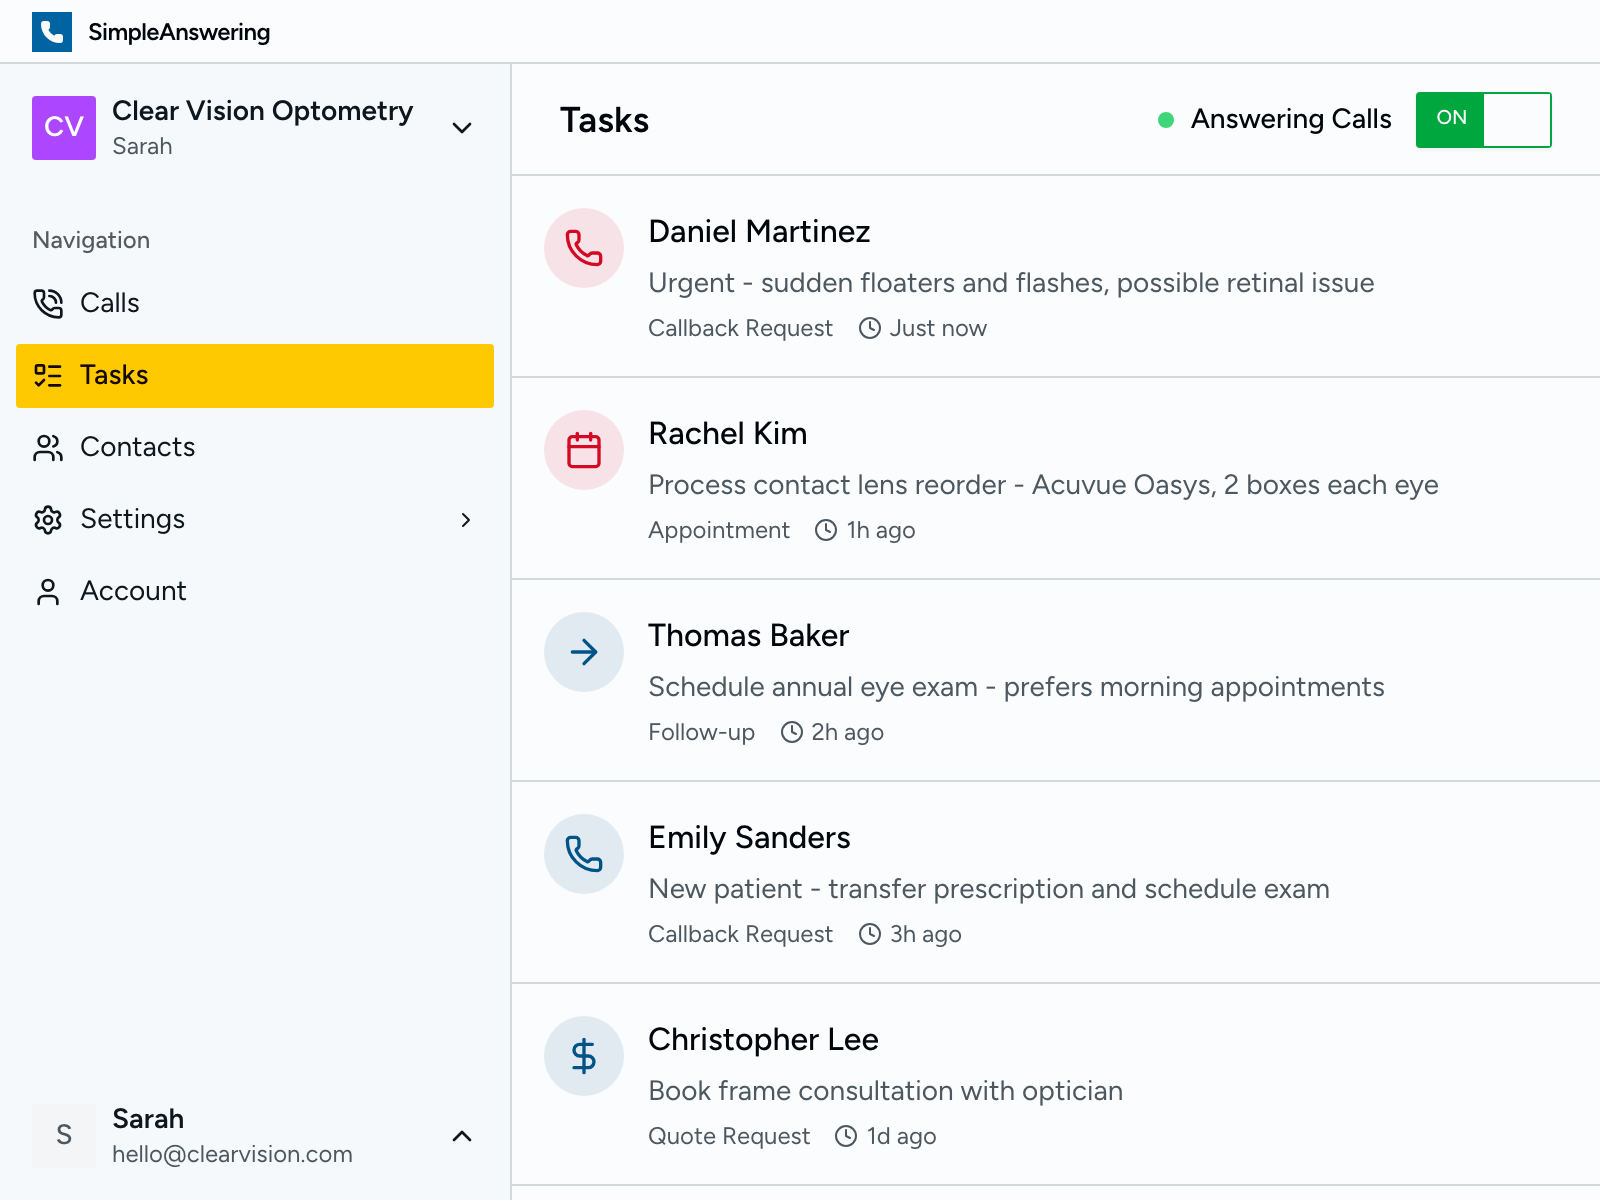Screen dimensions: 1600x1200
Task: Turn off the Answering Calls switch
Action: [x=1483, y=119]
